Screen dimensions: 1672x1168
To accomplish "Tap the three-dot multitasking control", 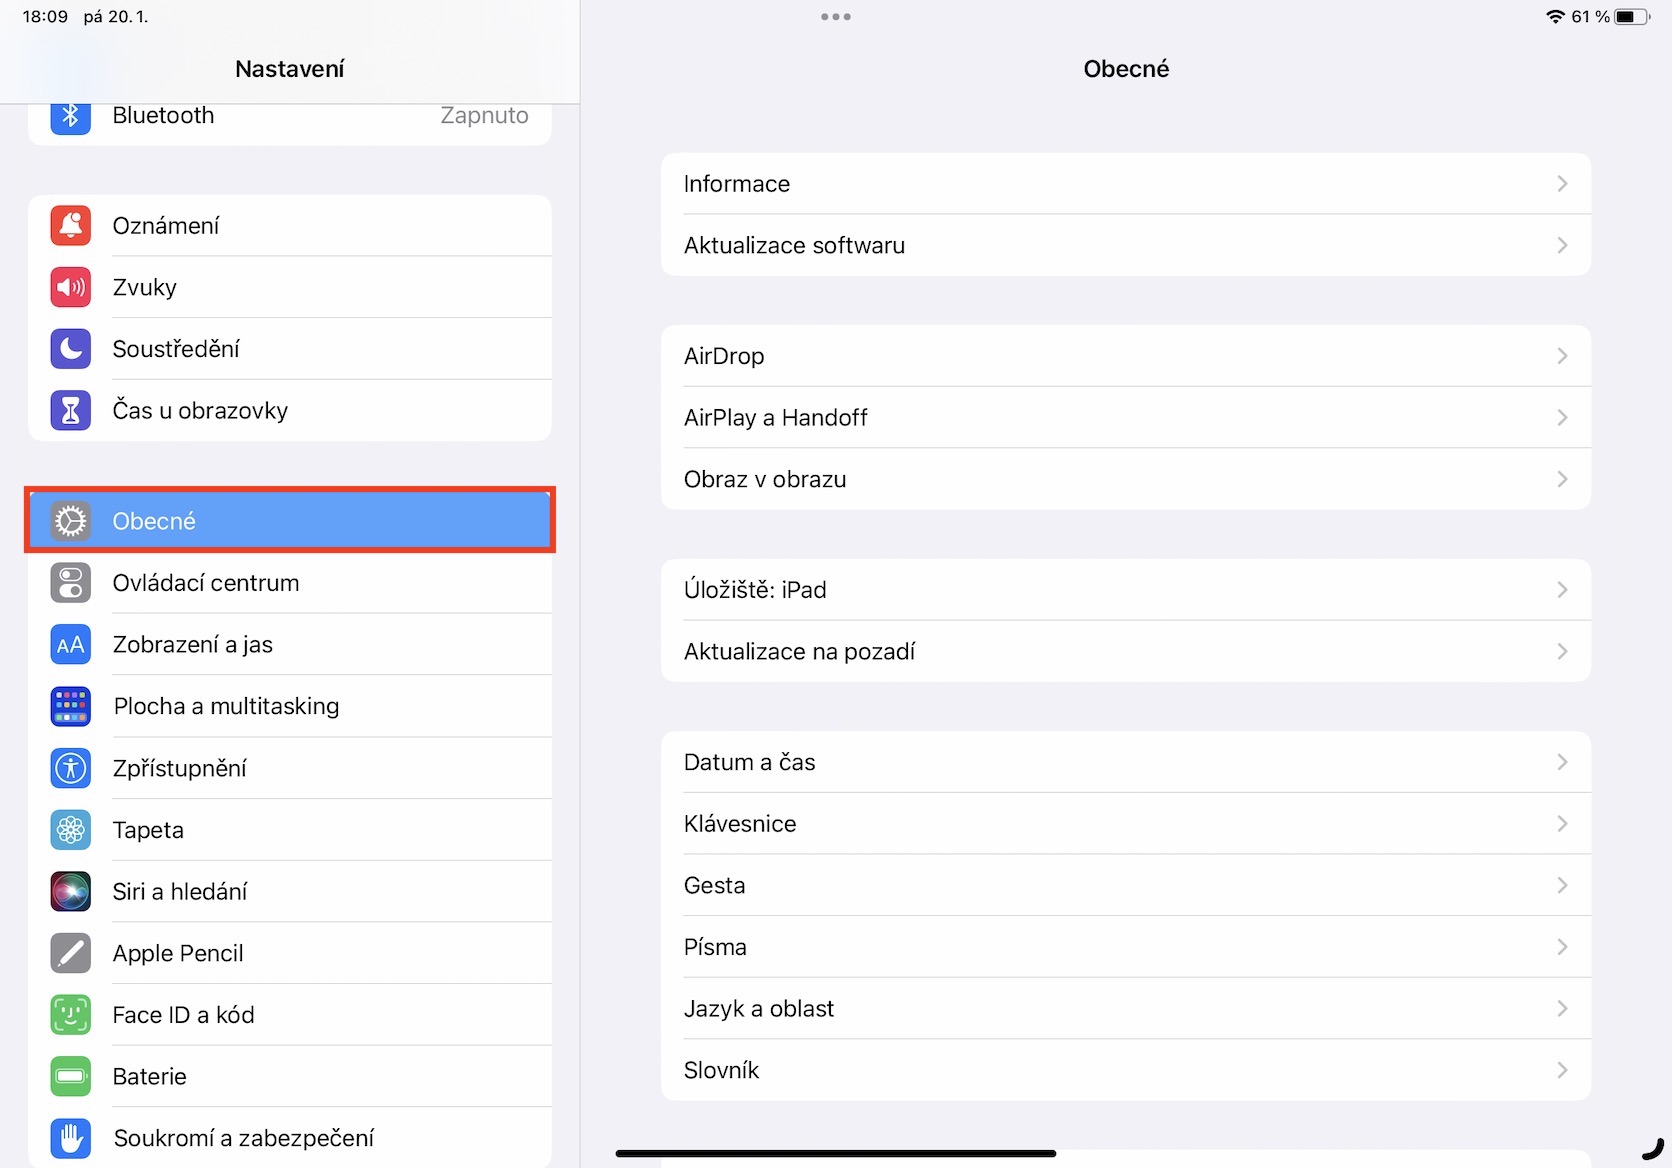I will tap(835, 17).
